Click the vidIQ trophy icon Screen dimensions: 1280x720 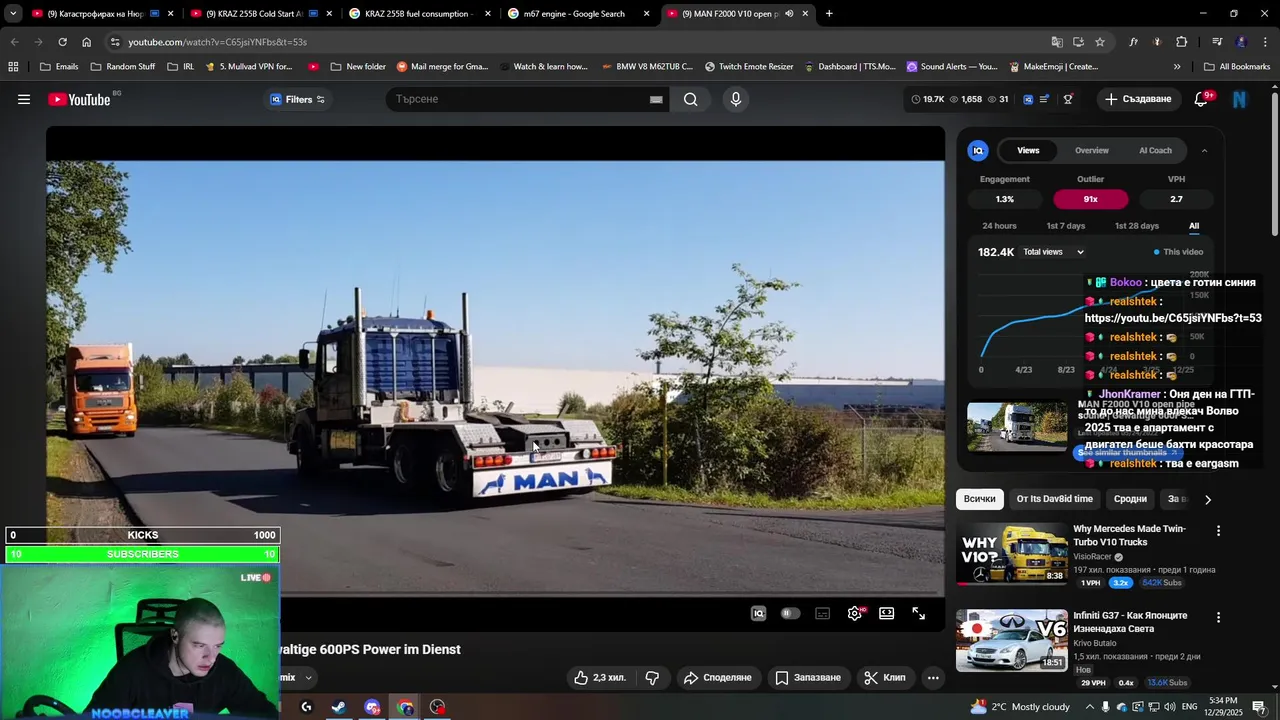point(1068,99)
